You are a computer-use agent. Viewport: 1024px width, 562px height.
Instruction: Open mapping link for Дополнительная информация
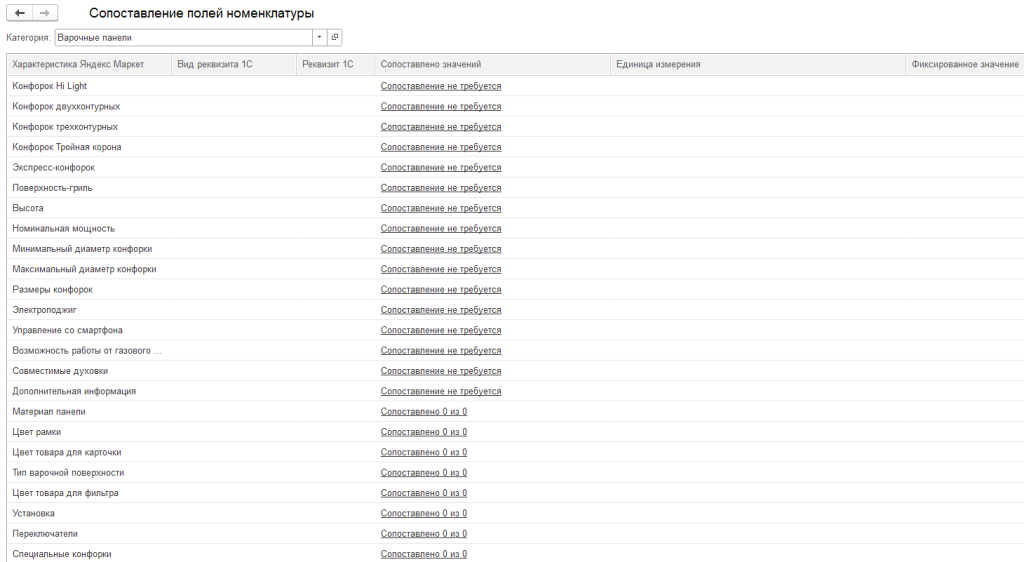pyautogui.click(x=441, y=391)
